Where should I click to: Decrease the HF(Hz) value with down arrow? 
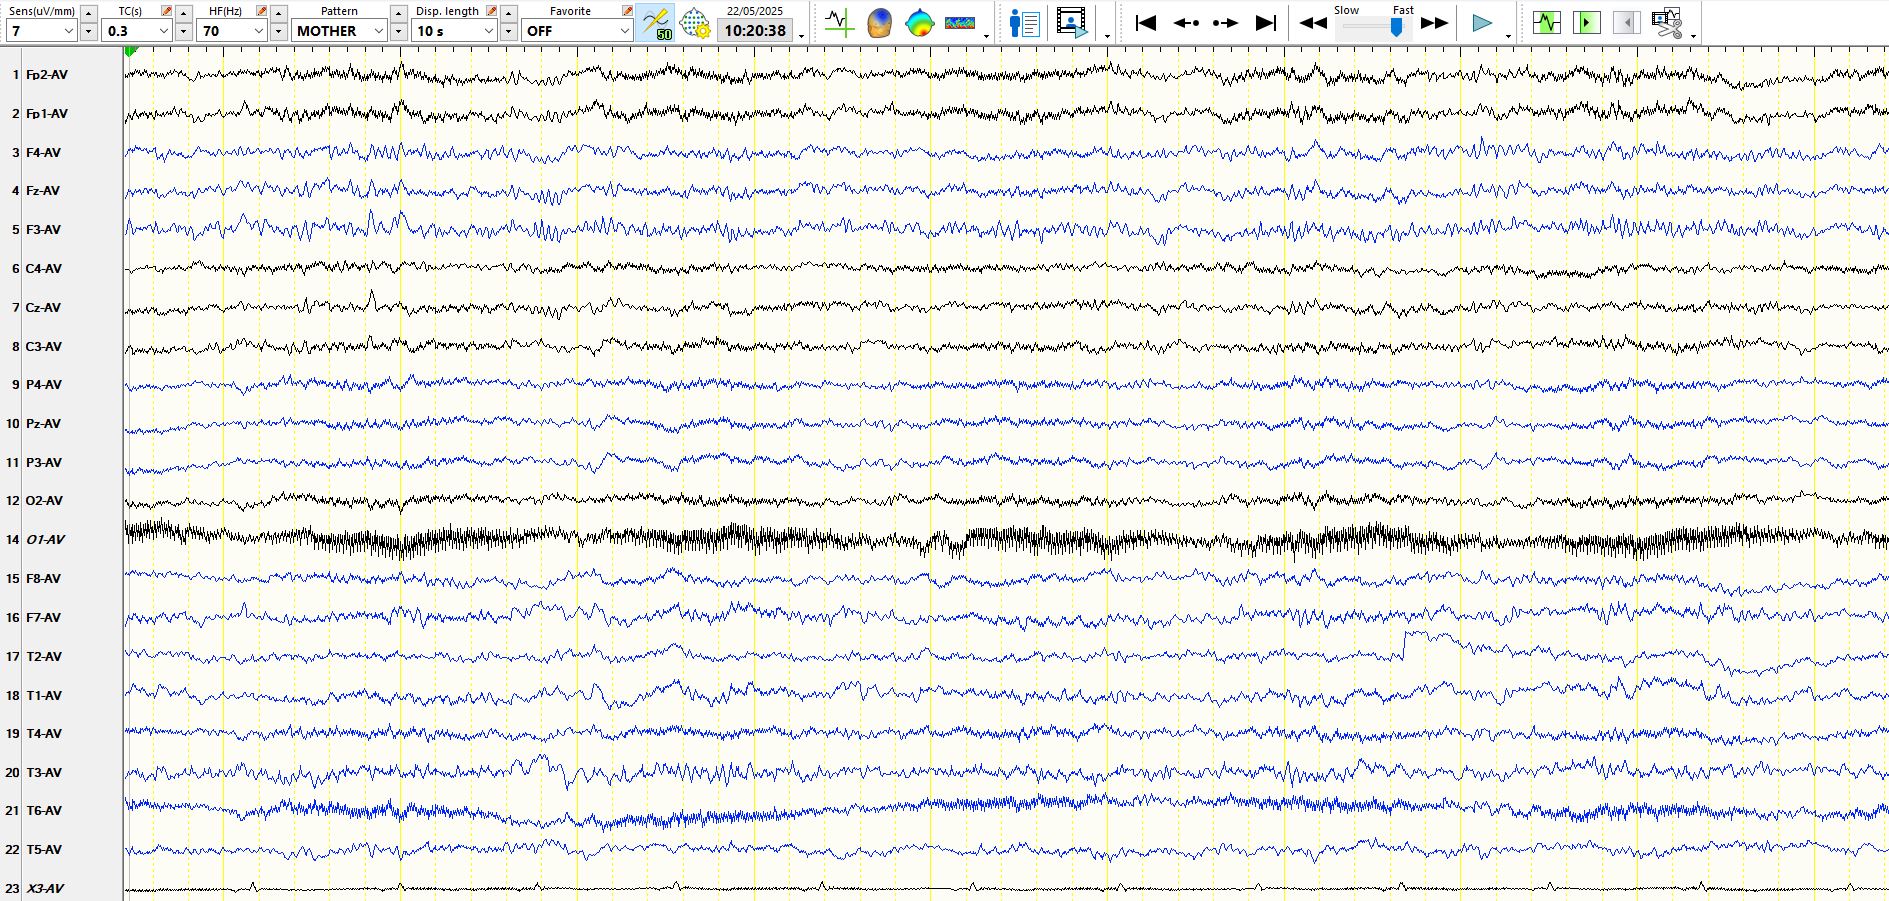point(279,32)
